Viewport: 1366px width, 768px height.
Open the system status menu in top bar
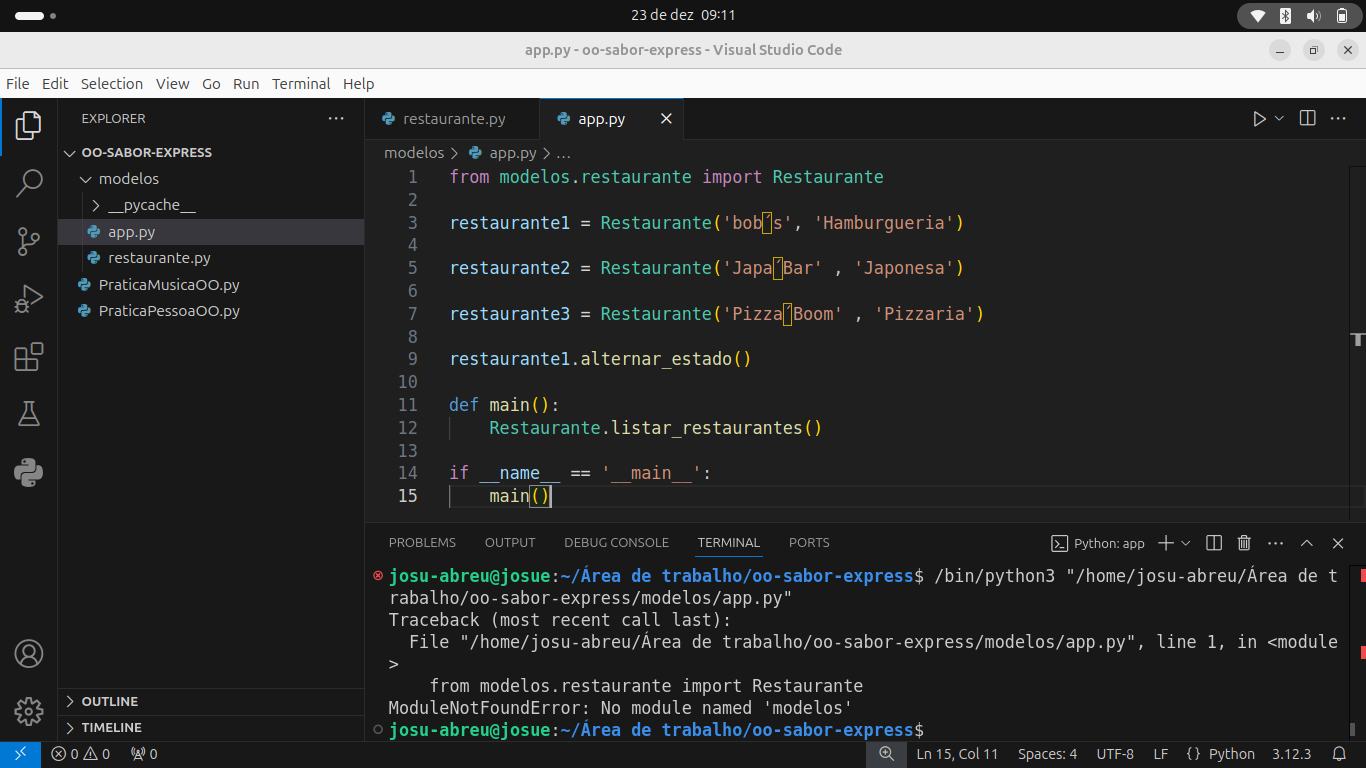coord(1300,16)
